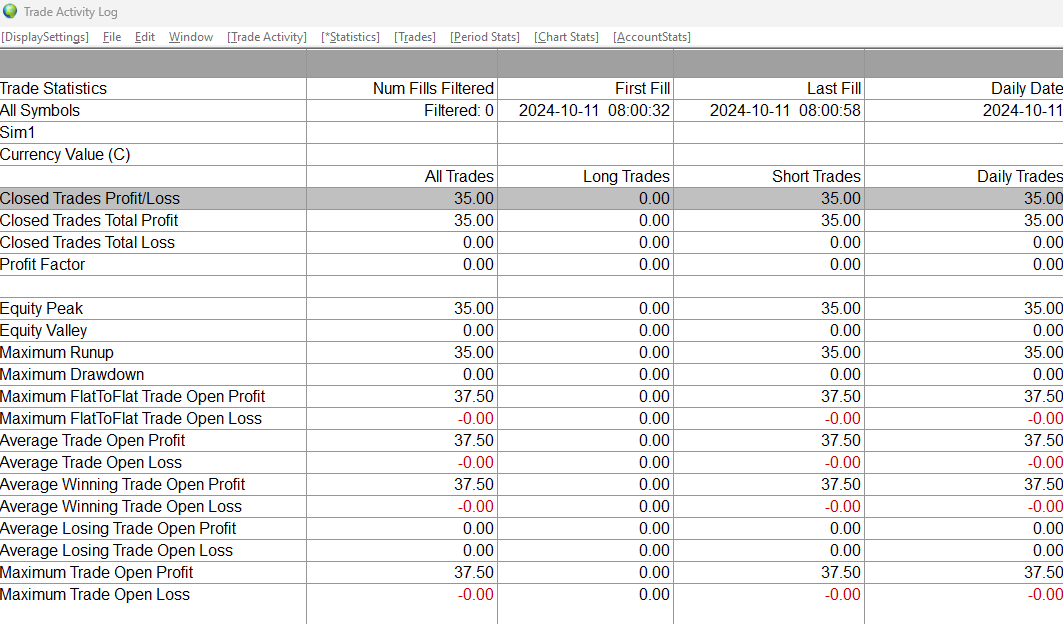Click All Trades value for Equity Peak
The width and height of the screenshot is (1063, 624).
tap(474, 309)
